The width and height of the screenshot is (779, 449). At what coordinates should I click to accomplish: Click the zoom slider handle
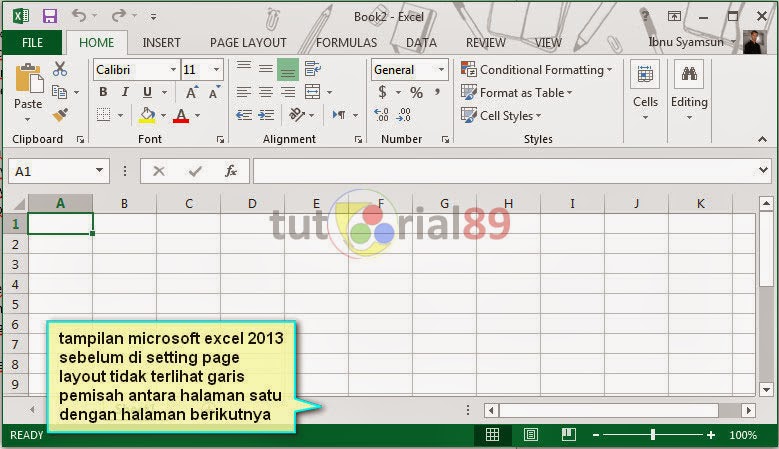[x=652, y=435]
